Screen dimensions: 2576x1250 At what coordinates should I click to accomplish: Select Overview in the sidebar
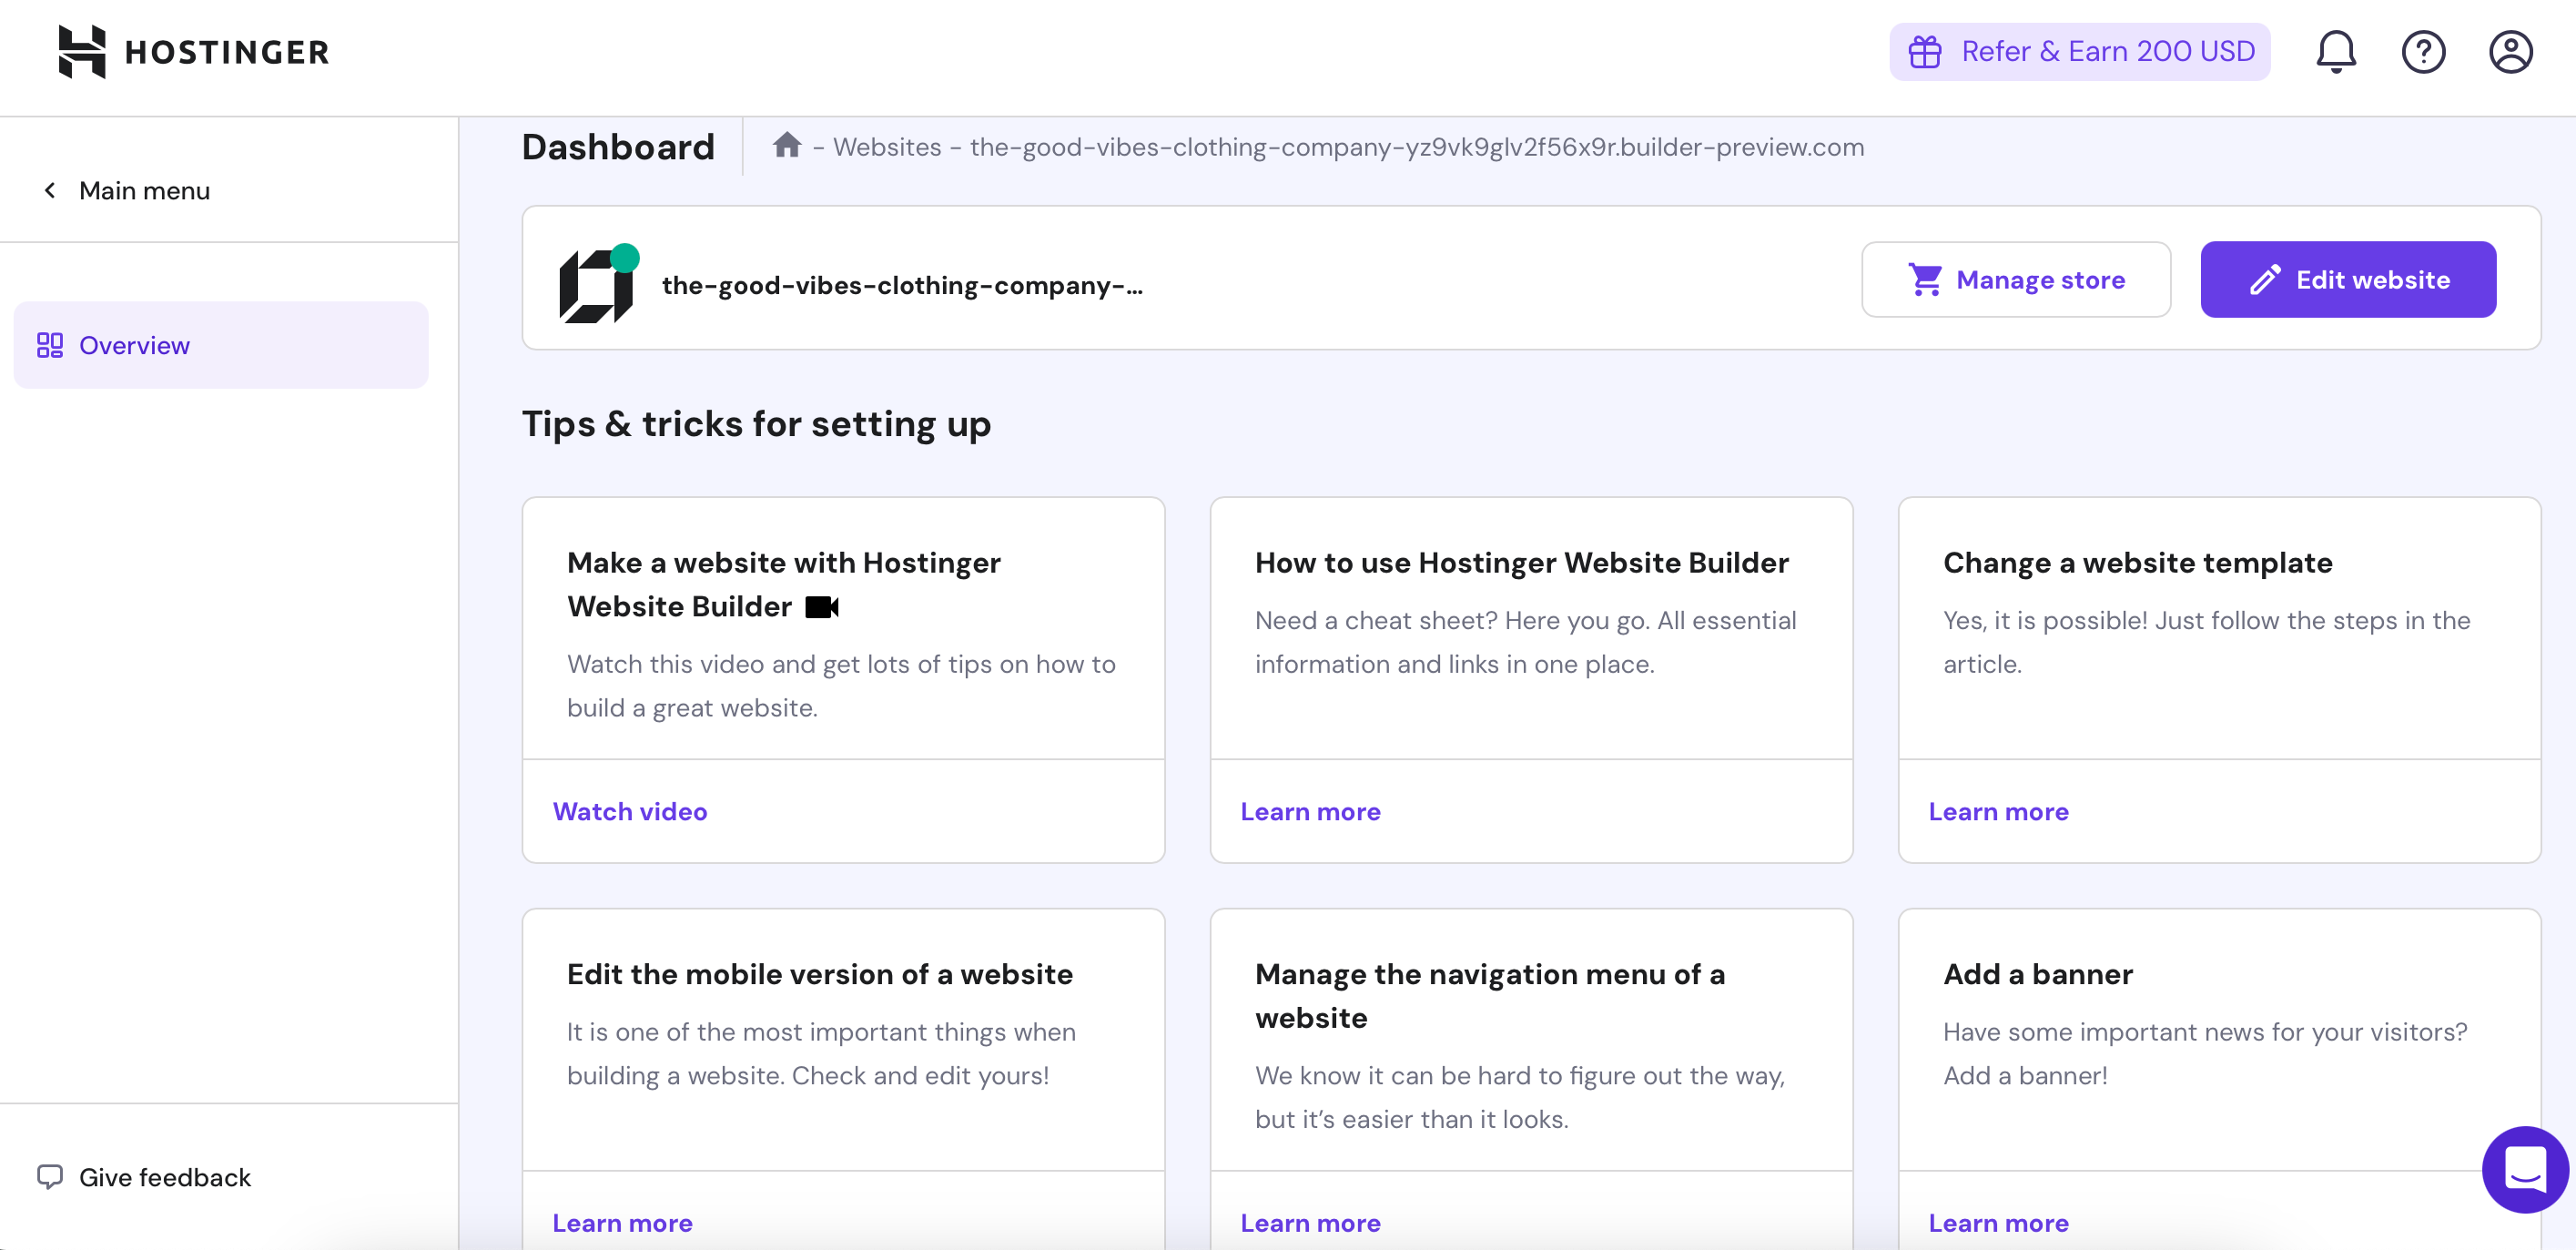(134, 345)
